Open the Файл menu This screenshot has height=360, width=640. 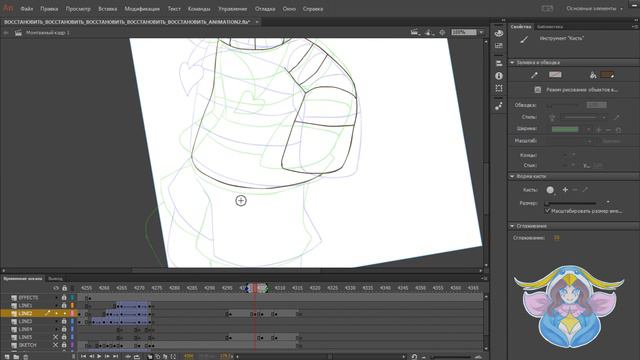[x=27, y=9]
